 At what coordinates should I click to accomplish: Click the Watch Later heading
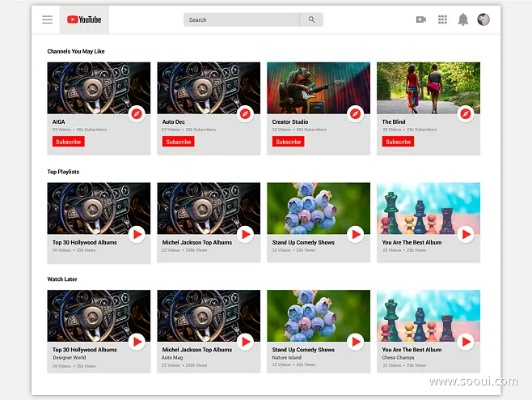(62, 279)
